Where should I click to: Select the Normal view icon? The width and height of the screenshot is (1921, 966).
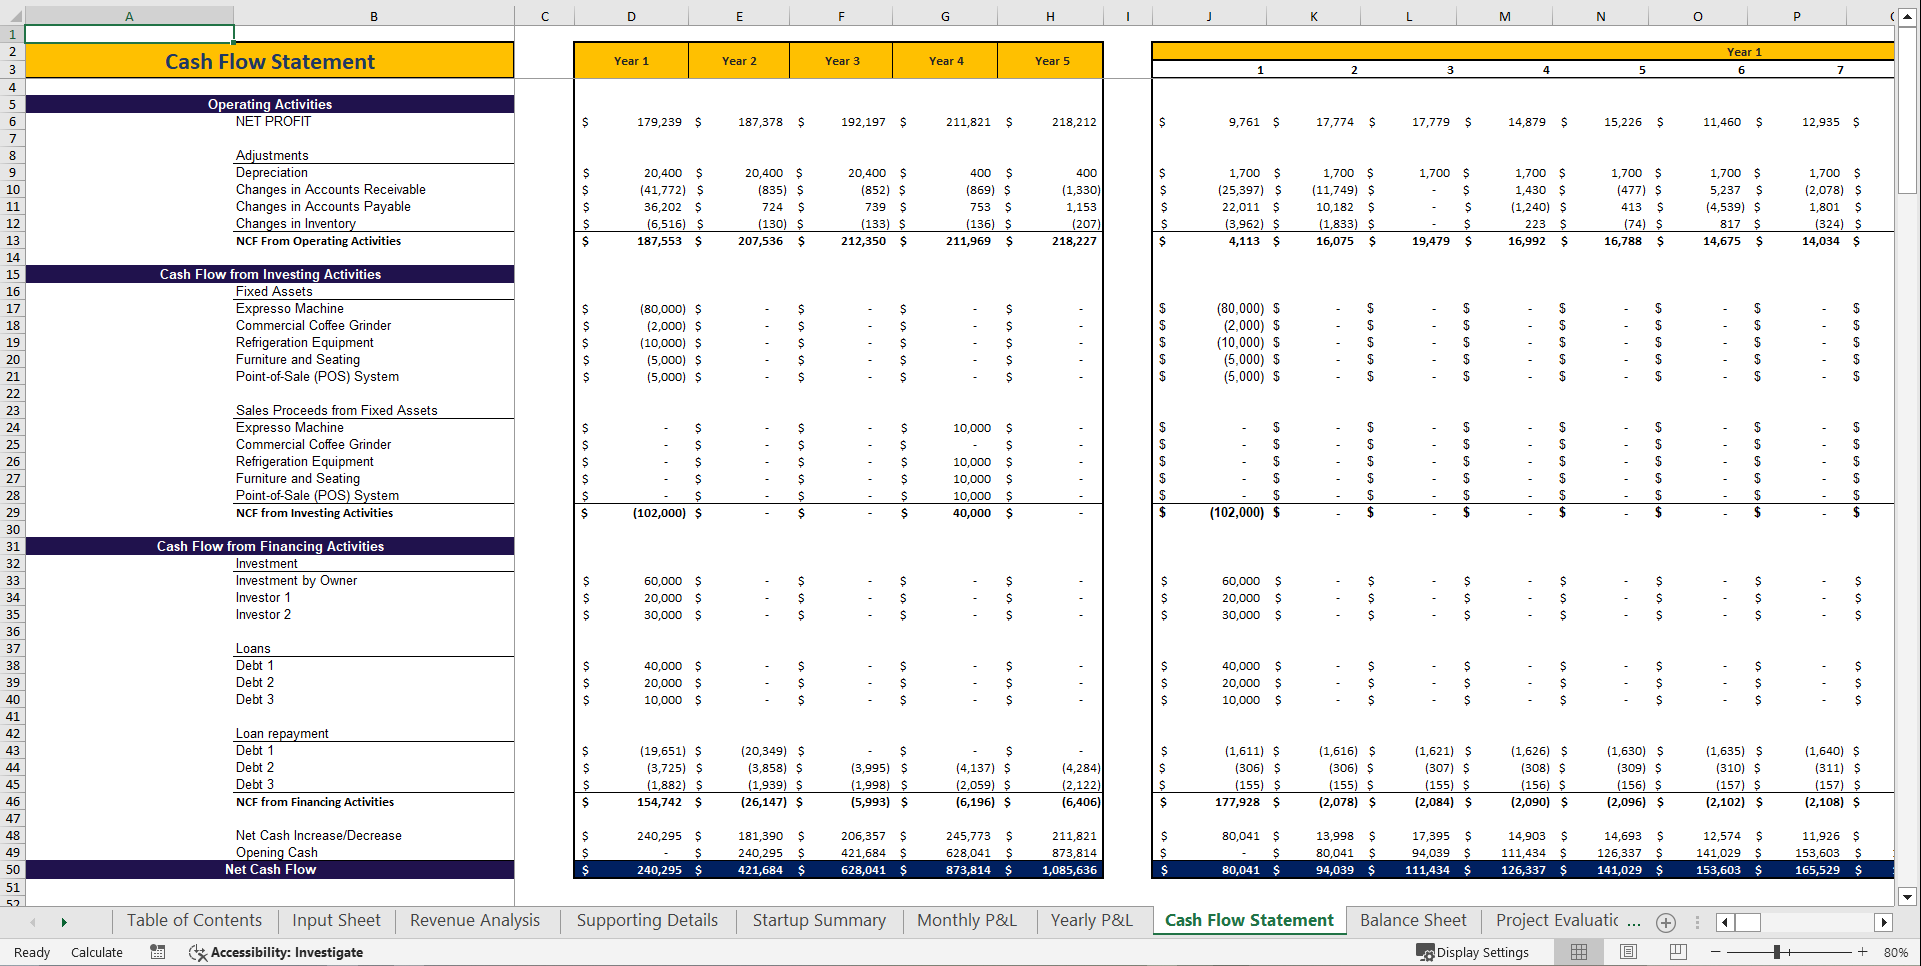pyautogui.click(x=1578, y=952)
